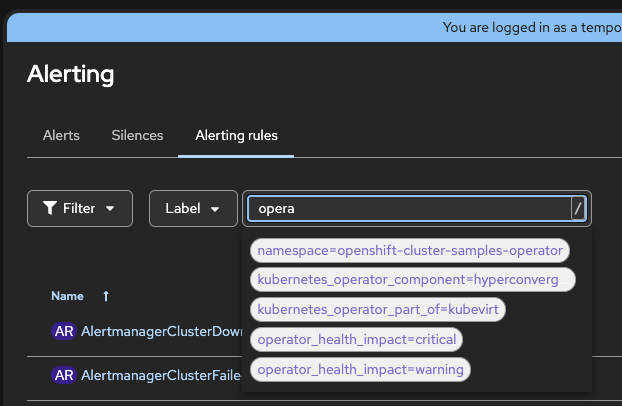The image size is (622, 406).
Task: Click the slash shortcut icon in search box
Action: point(578,208)
